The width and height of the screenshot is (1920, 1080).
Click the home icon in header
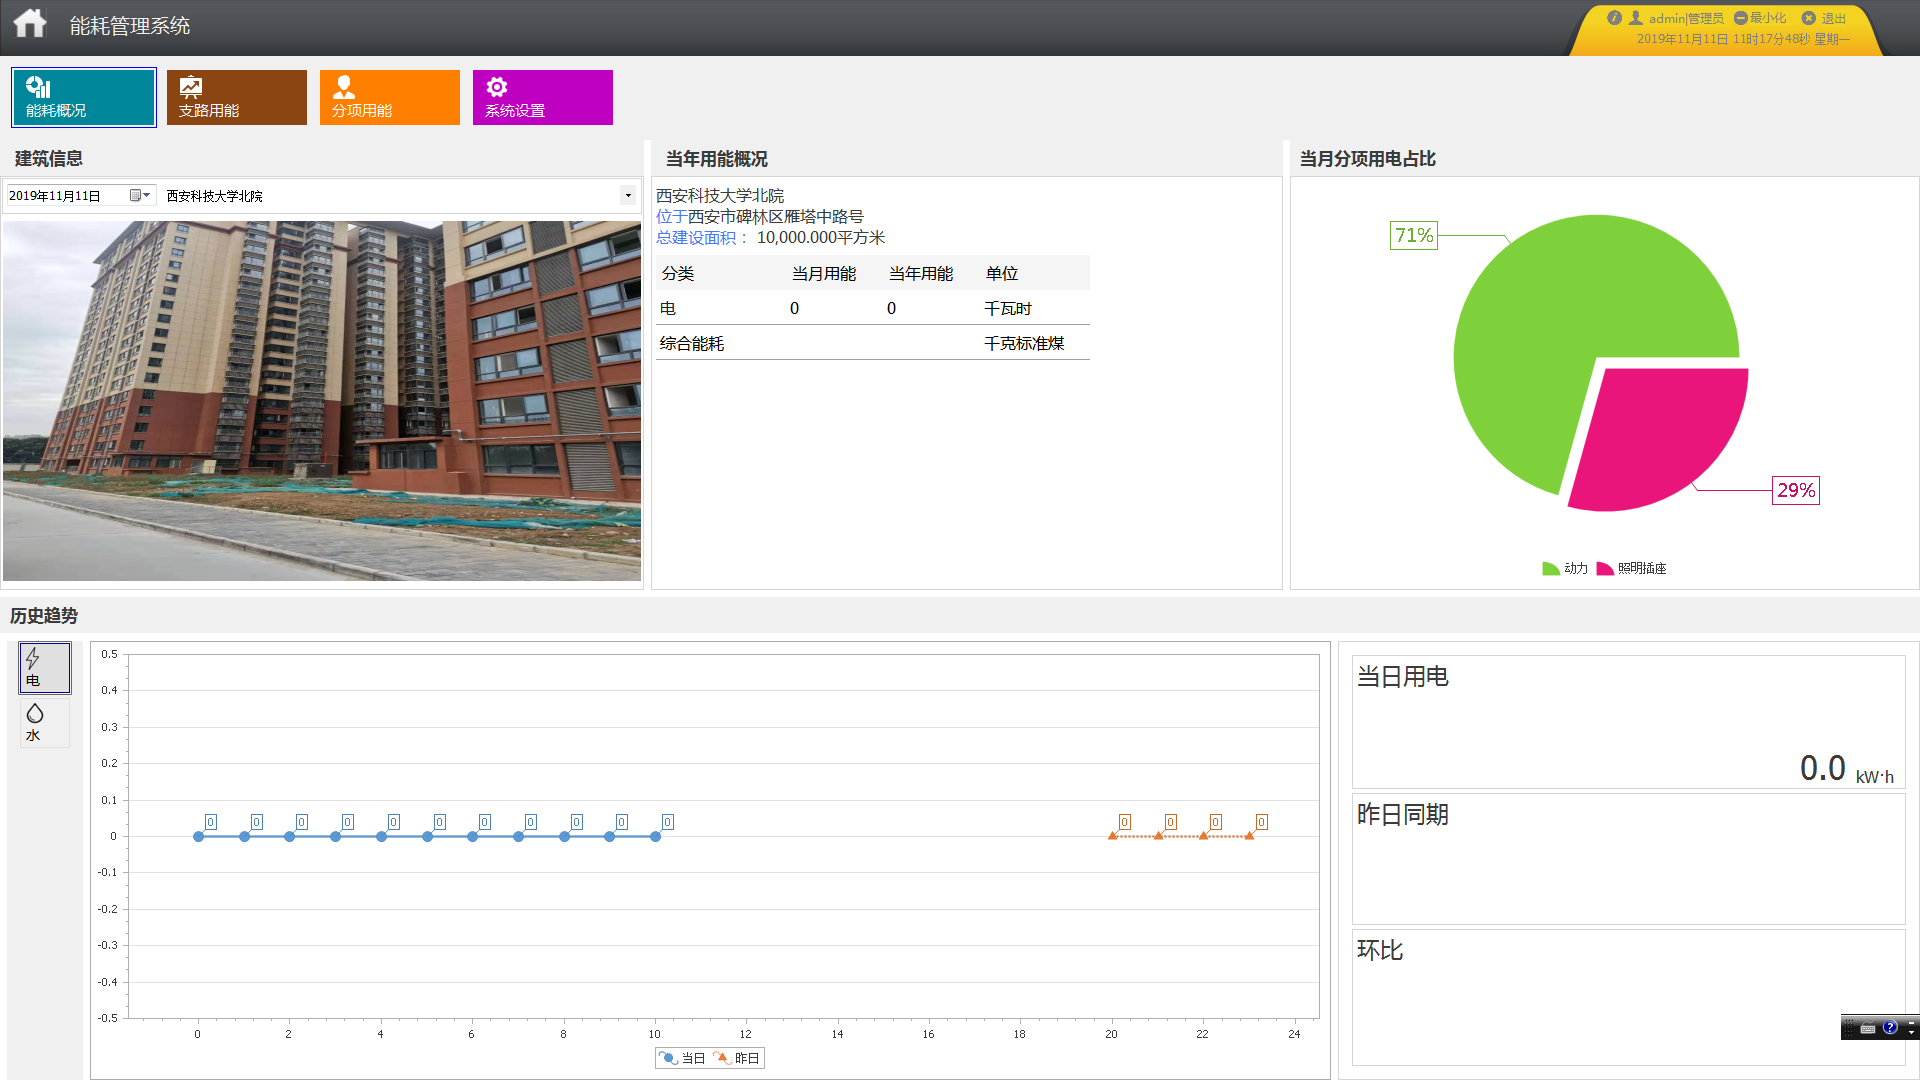(30, 24)
